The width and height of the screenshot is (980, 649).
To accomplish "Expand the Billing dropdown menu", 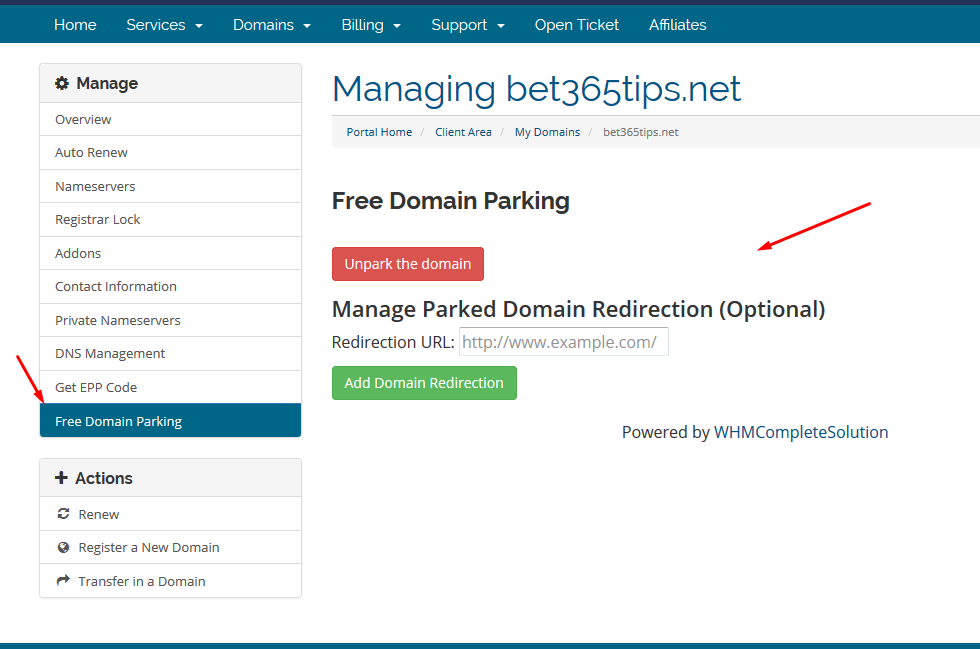I will point(371,25).
